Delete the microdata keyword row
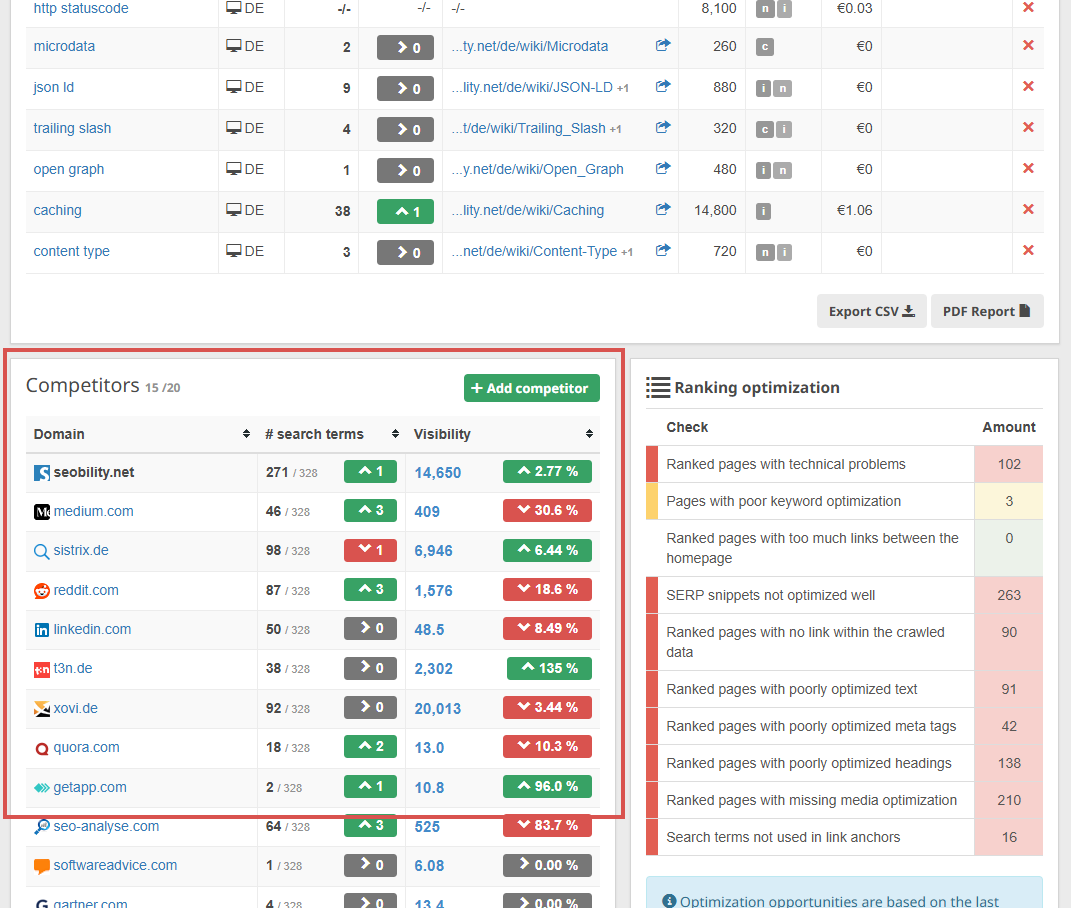This screenshot has height=908, width=1071. tap(1028, 46)
